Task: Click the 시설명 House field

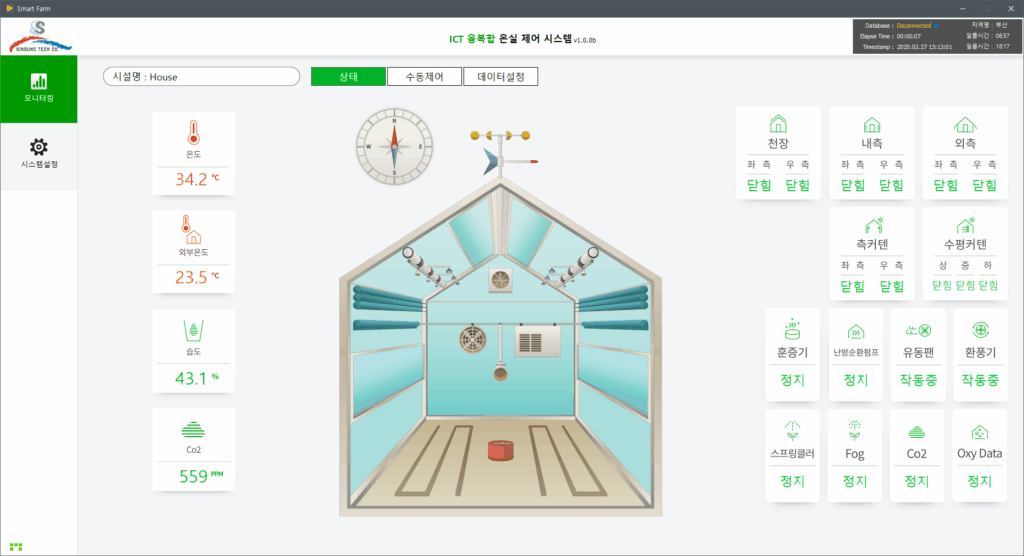Action: click(201, 76)
